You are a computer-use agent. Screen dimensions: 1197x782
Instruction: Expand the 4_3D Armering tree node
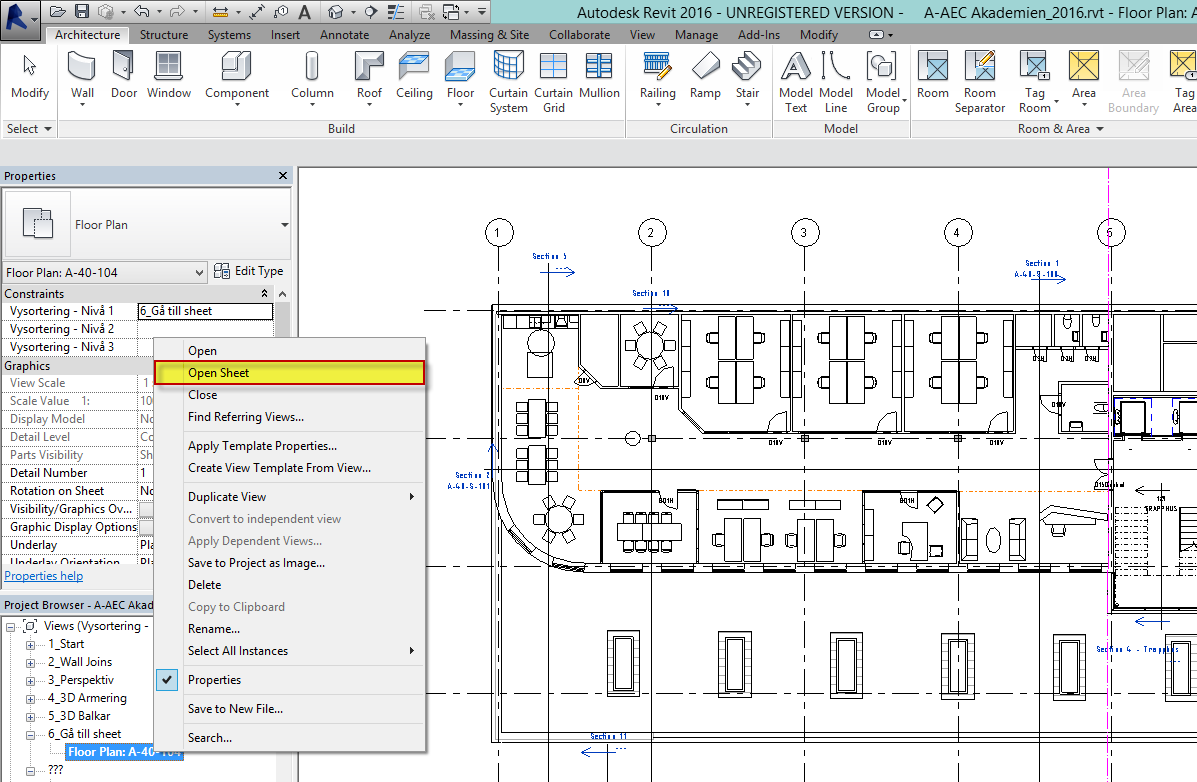tap(31, 699)
